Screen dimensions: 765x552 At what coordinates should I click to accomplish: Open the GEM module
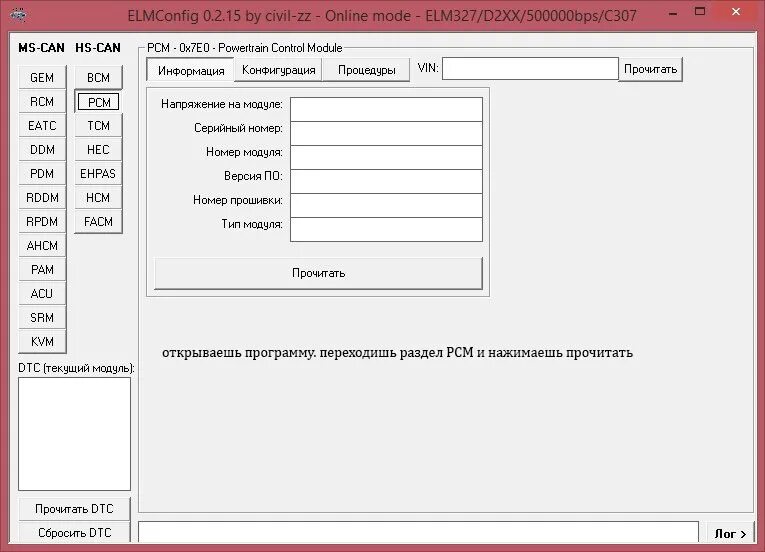click(42, 78)
